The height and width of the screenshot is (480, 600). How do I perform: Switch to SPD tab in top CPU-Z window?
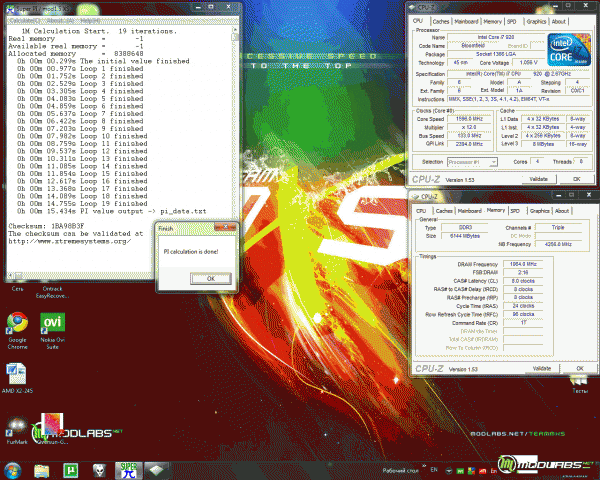click(512, 21)
